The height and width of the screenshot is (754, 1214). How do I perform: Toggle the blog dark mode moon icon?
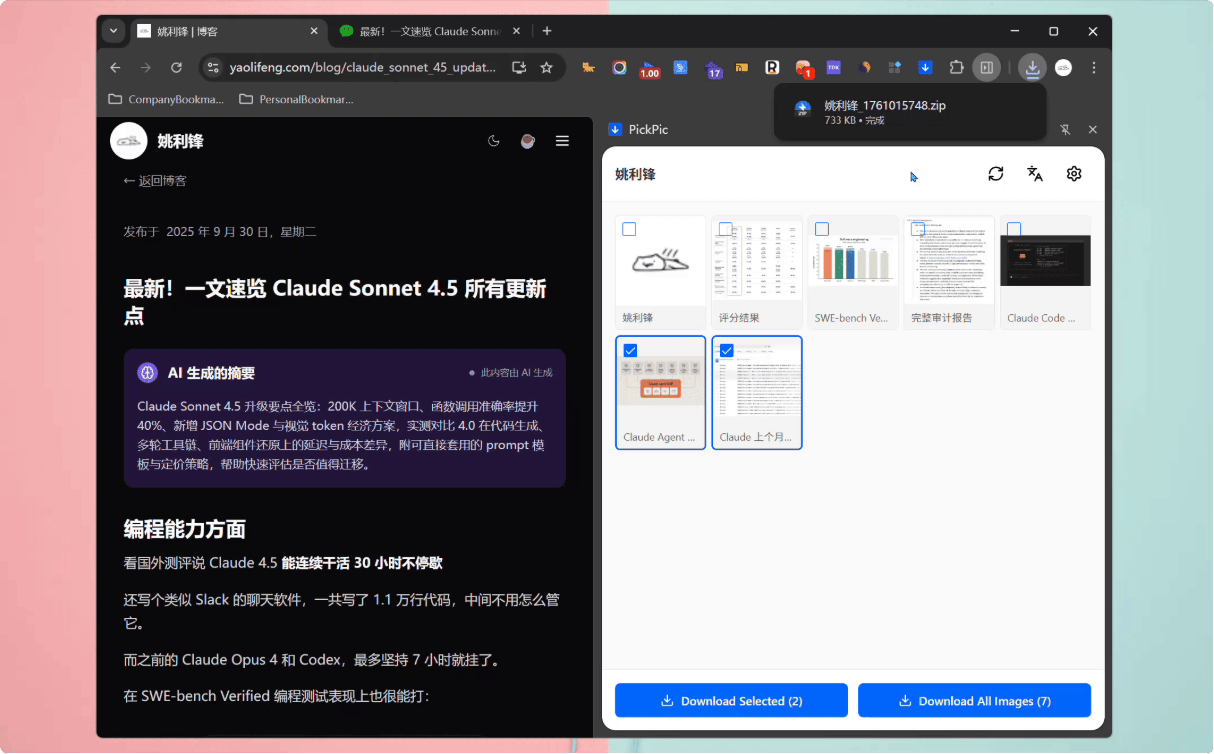click(x=493, y=141)
